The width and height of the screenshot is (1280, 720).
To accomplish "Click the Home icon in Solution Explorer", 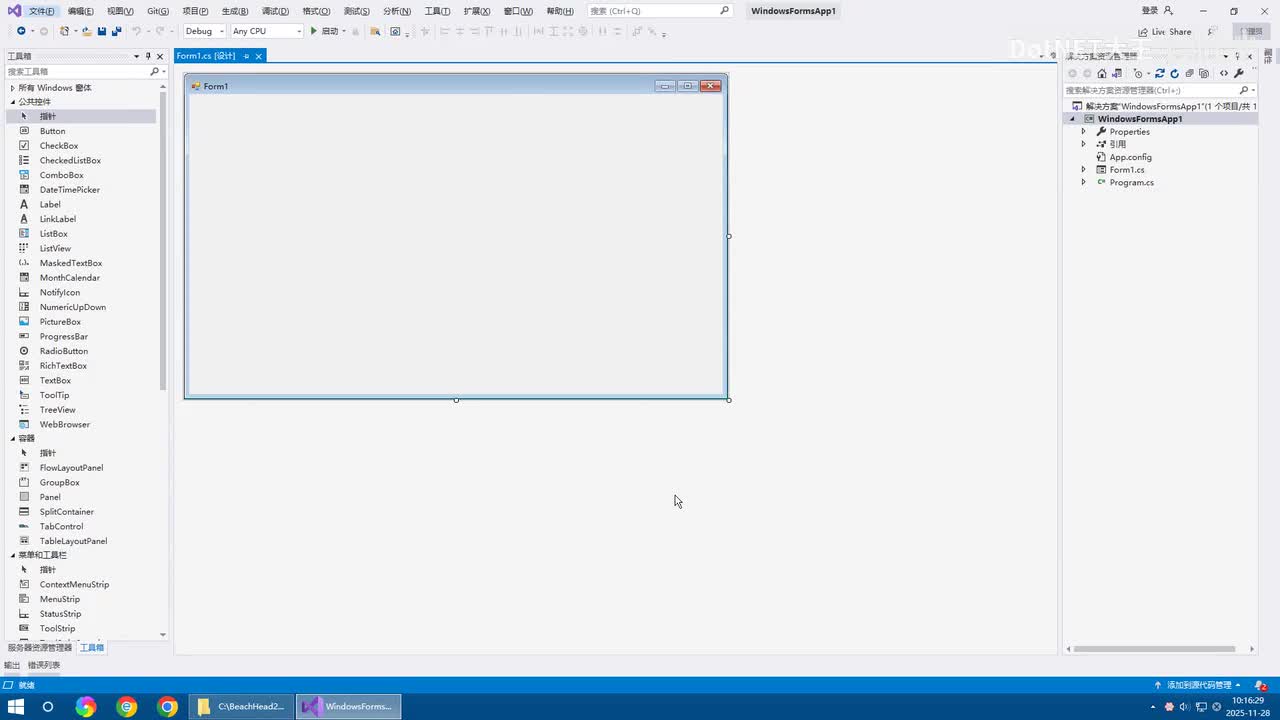I will click(1102, 73).
